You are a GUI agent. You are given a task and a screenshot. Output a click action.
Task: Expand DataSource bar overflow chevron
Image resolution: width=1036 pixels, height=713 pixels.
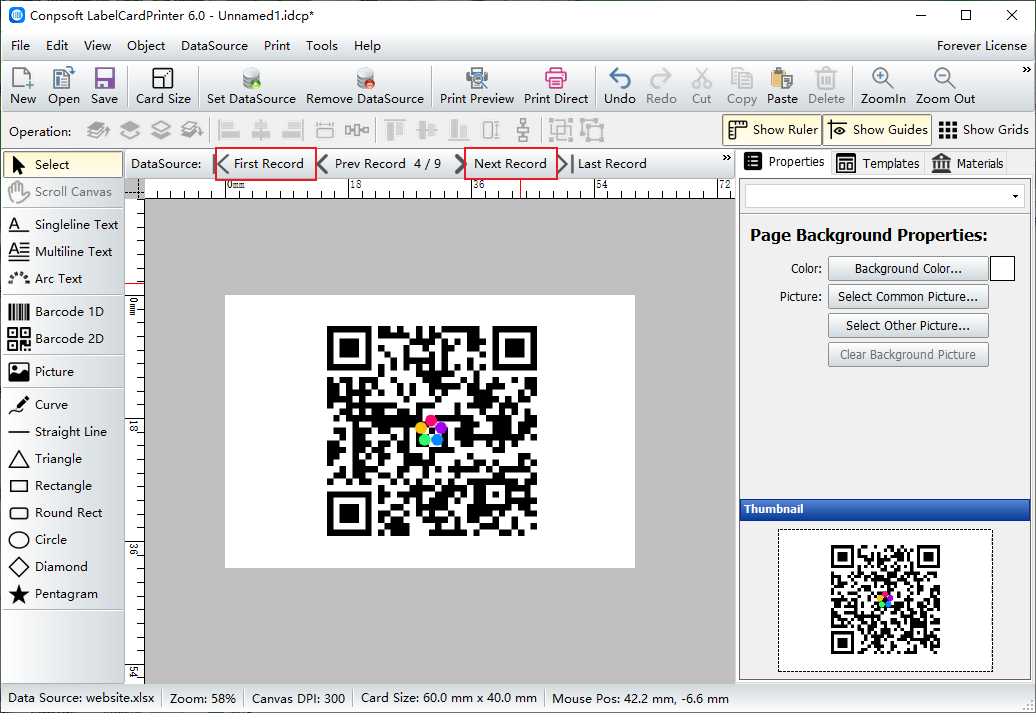pos(727,157)
